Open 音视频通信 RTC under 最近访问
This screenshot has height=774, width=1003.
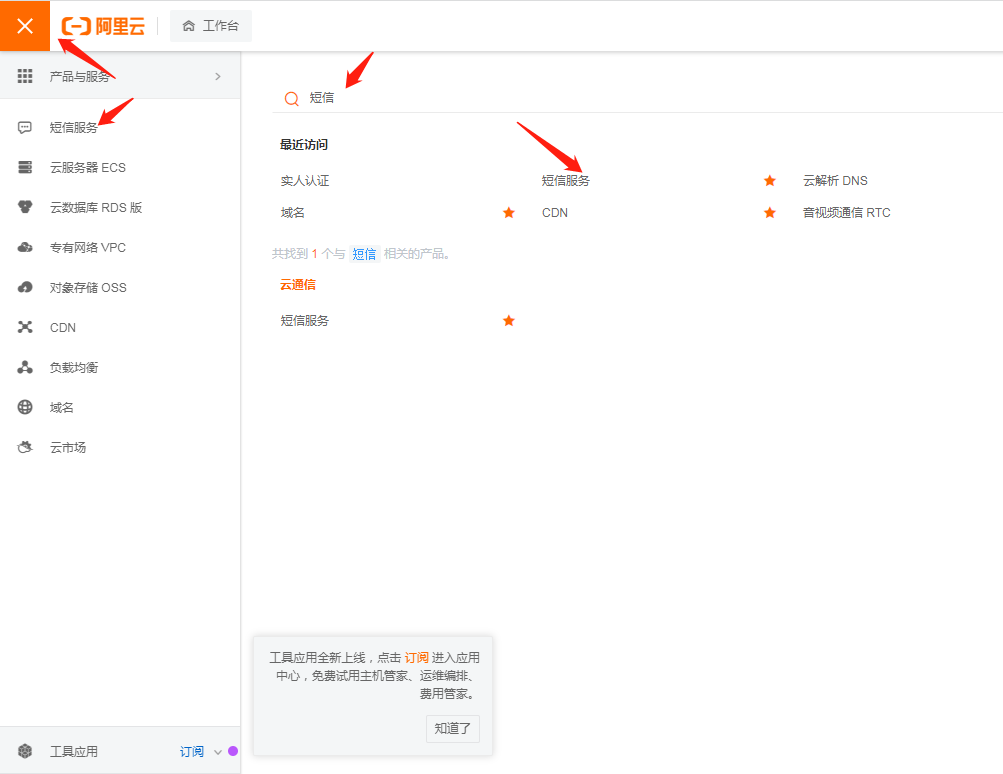(x=846, y=212)
